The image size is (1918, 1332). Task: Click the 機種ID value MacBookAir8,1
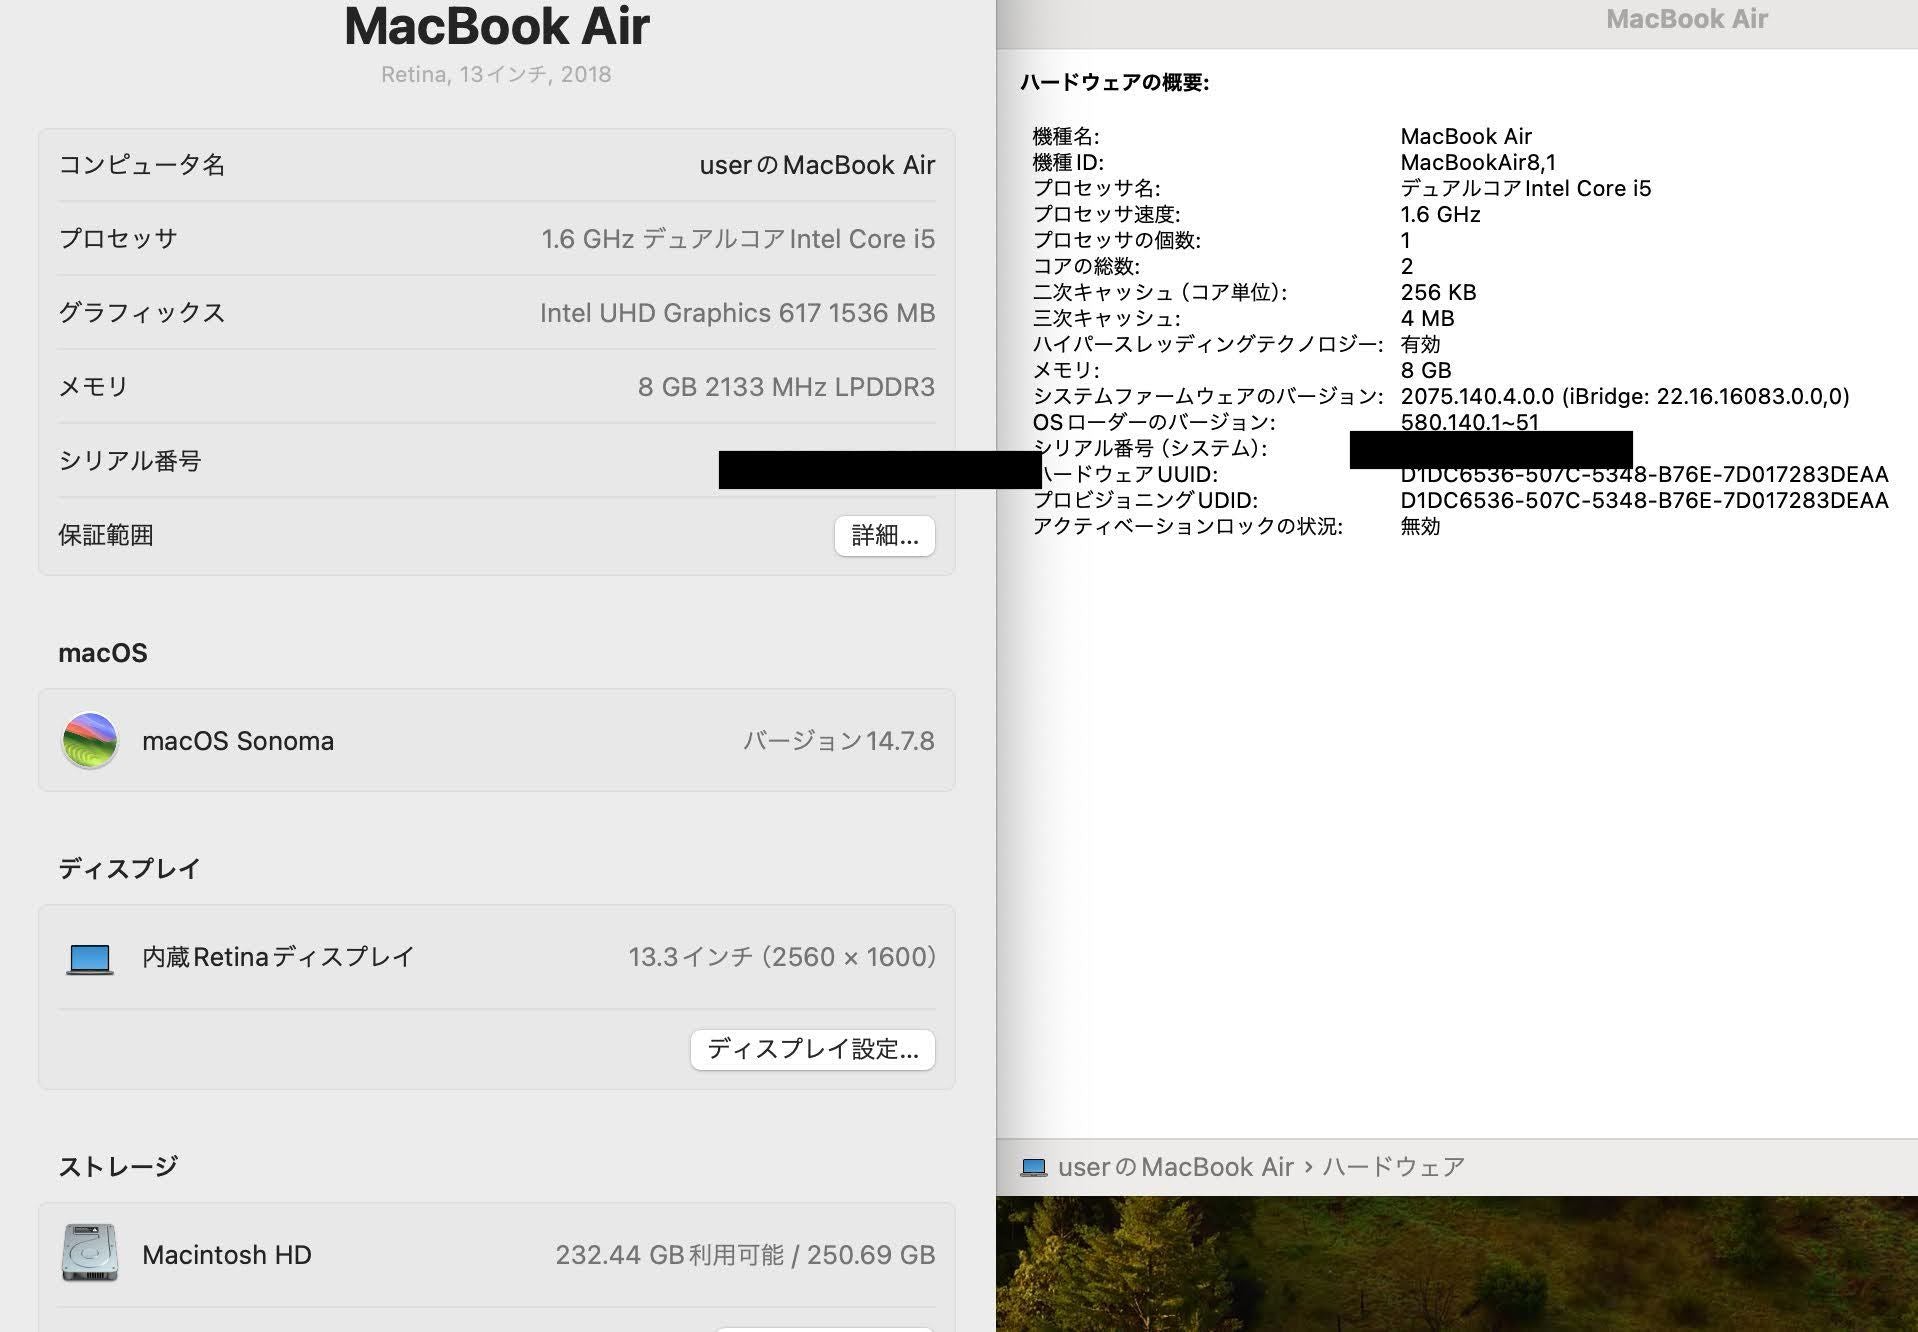1477,162
